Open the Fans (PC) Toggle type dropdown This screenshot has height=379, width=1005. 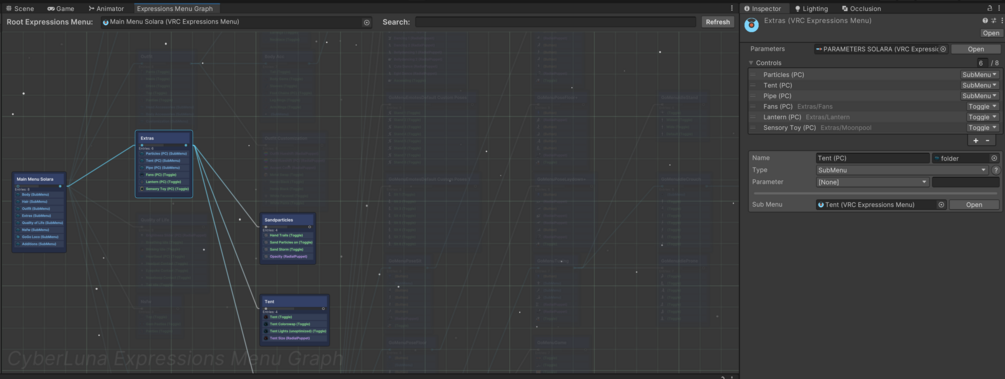pos(983,106)
